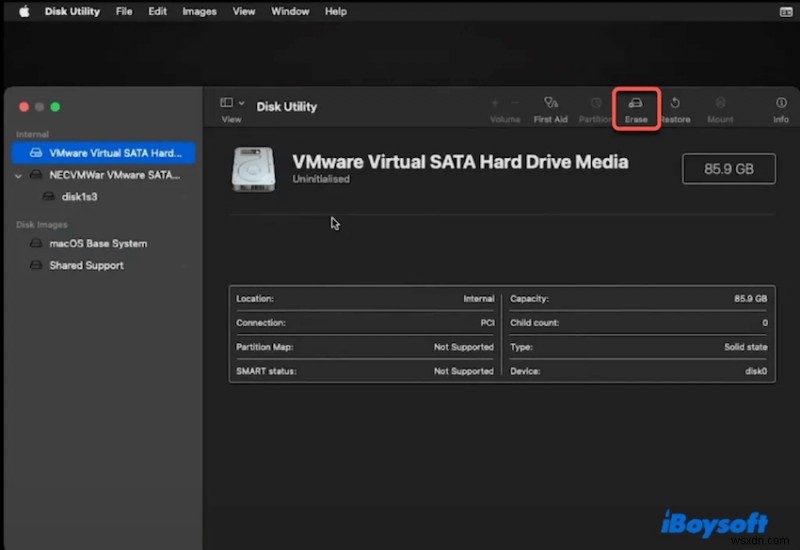Click the red close window button
The image size is (800, 550).
pos(24,107)
